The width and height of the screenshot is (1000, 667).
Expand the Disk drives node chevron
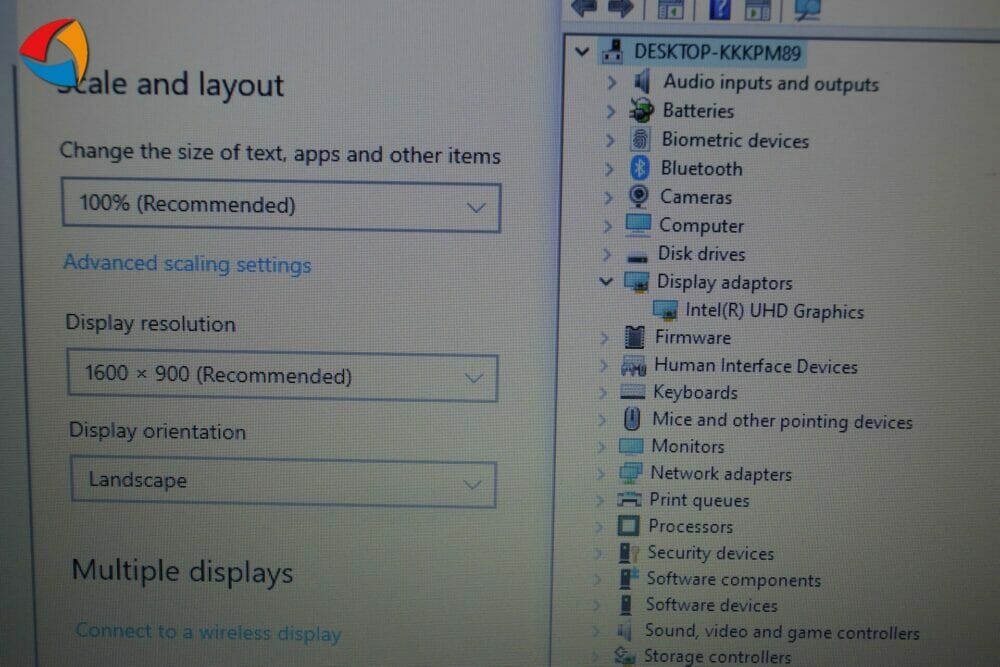pyautogui.click(x=607, y=254)
